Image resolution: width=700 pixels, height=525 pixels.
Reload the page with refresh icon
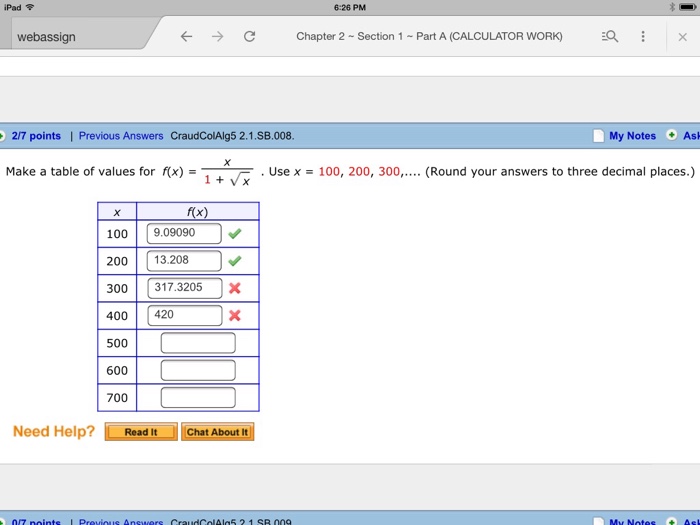pyautogui.click(x=250, y=37)
